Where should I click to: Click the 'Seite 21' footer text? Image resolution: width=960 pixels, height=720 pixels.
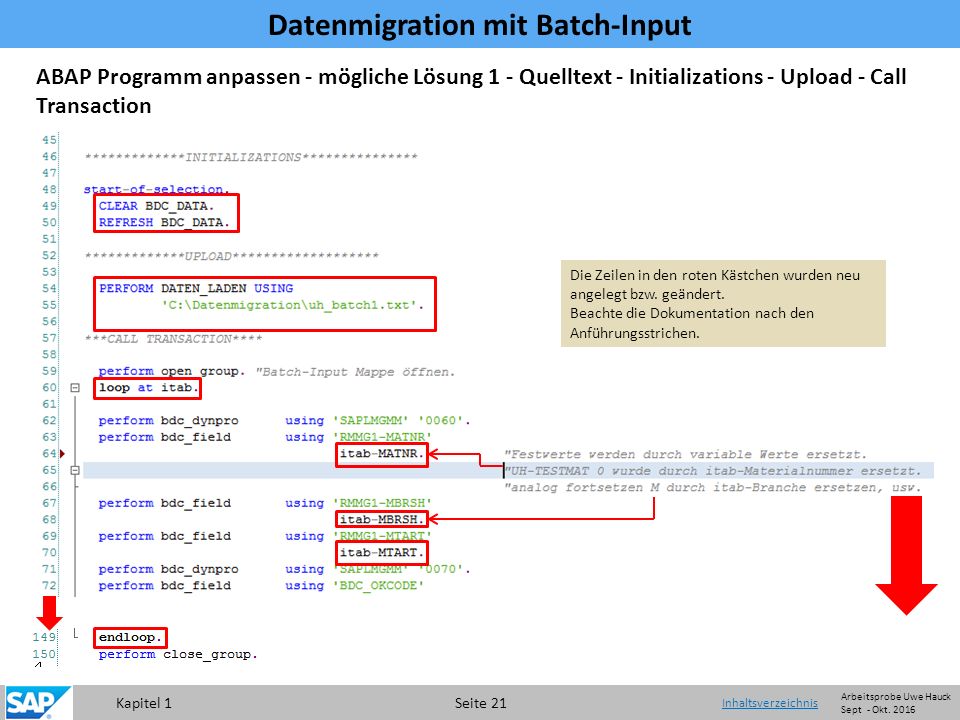481,703
